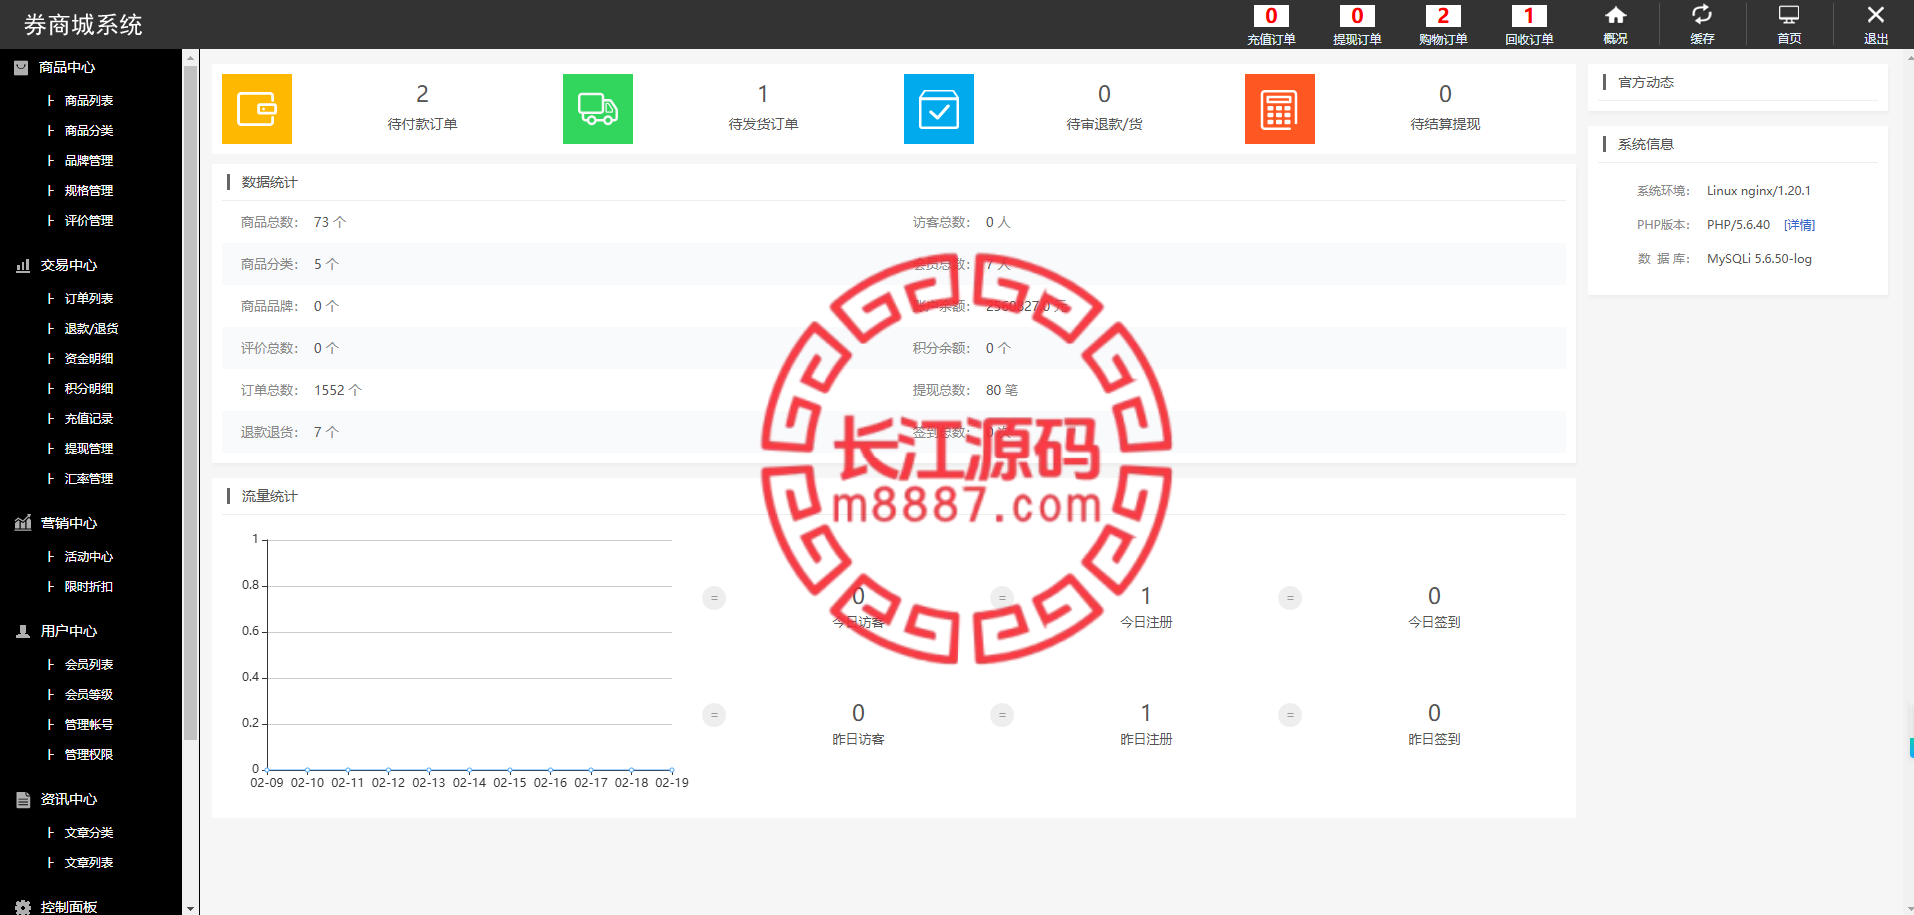Open 品牌管理 in the sidebar
The image size is (1914, 915).
click(89, 161)
